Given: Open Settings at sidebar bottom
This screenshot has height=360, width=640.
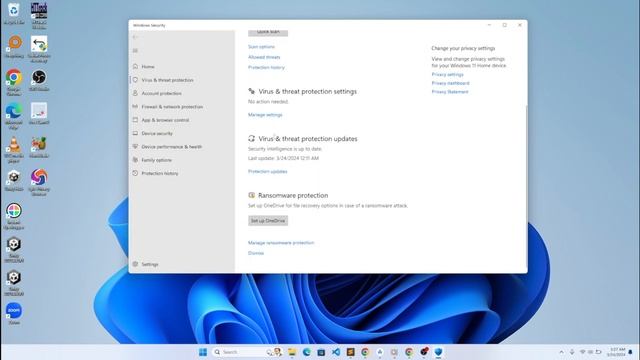Looking at the screenshot, I should (149, 264).
